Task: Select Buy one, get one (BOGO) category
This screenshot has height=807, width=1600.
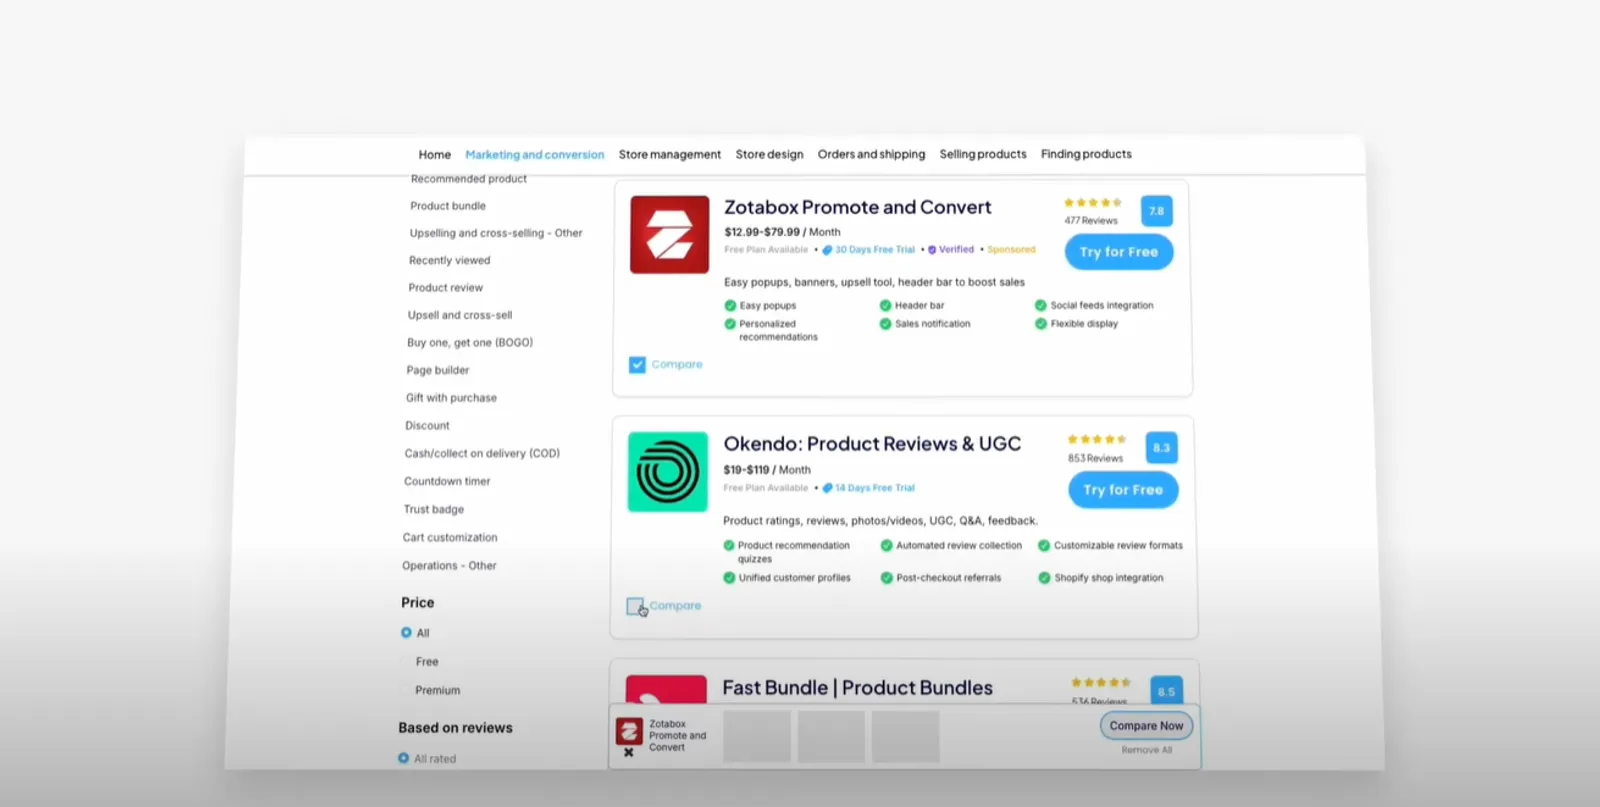Action: (x=470, y=343)
